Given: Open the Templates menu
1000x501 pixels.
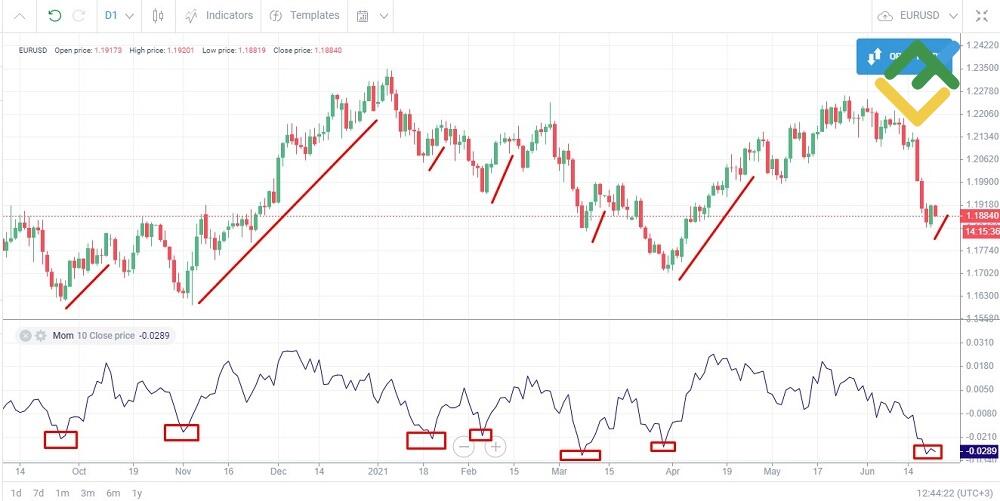Looking at the screenshot, I should [x=304, y=16].
